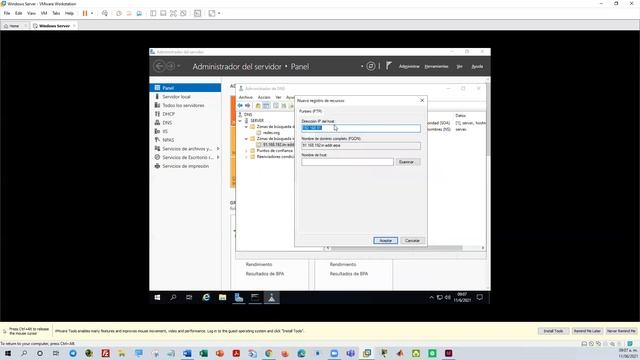Click Remind Me Later button
This screenshot has width=640, height=360.
pos(587,331)
